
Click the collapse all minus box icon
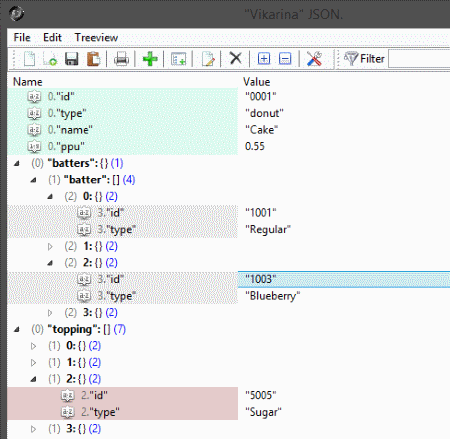(x=285, y=59)
